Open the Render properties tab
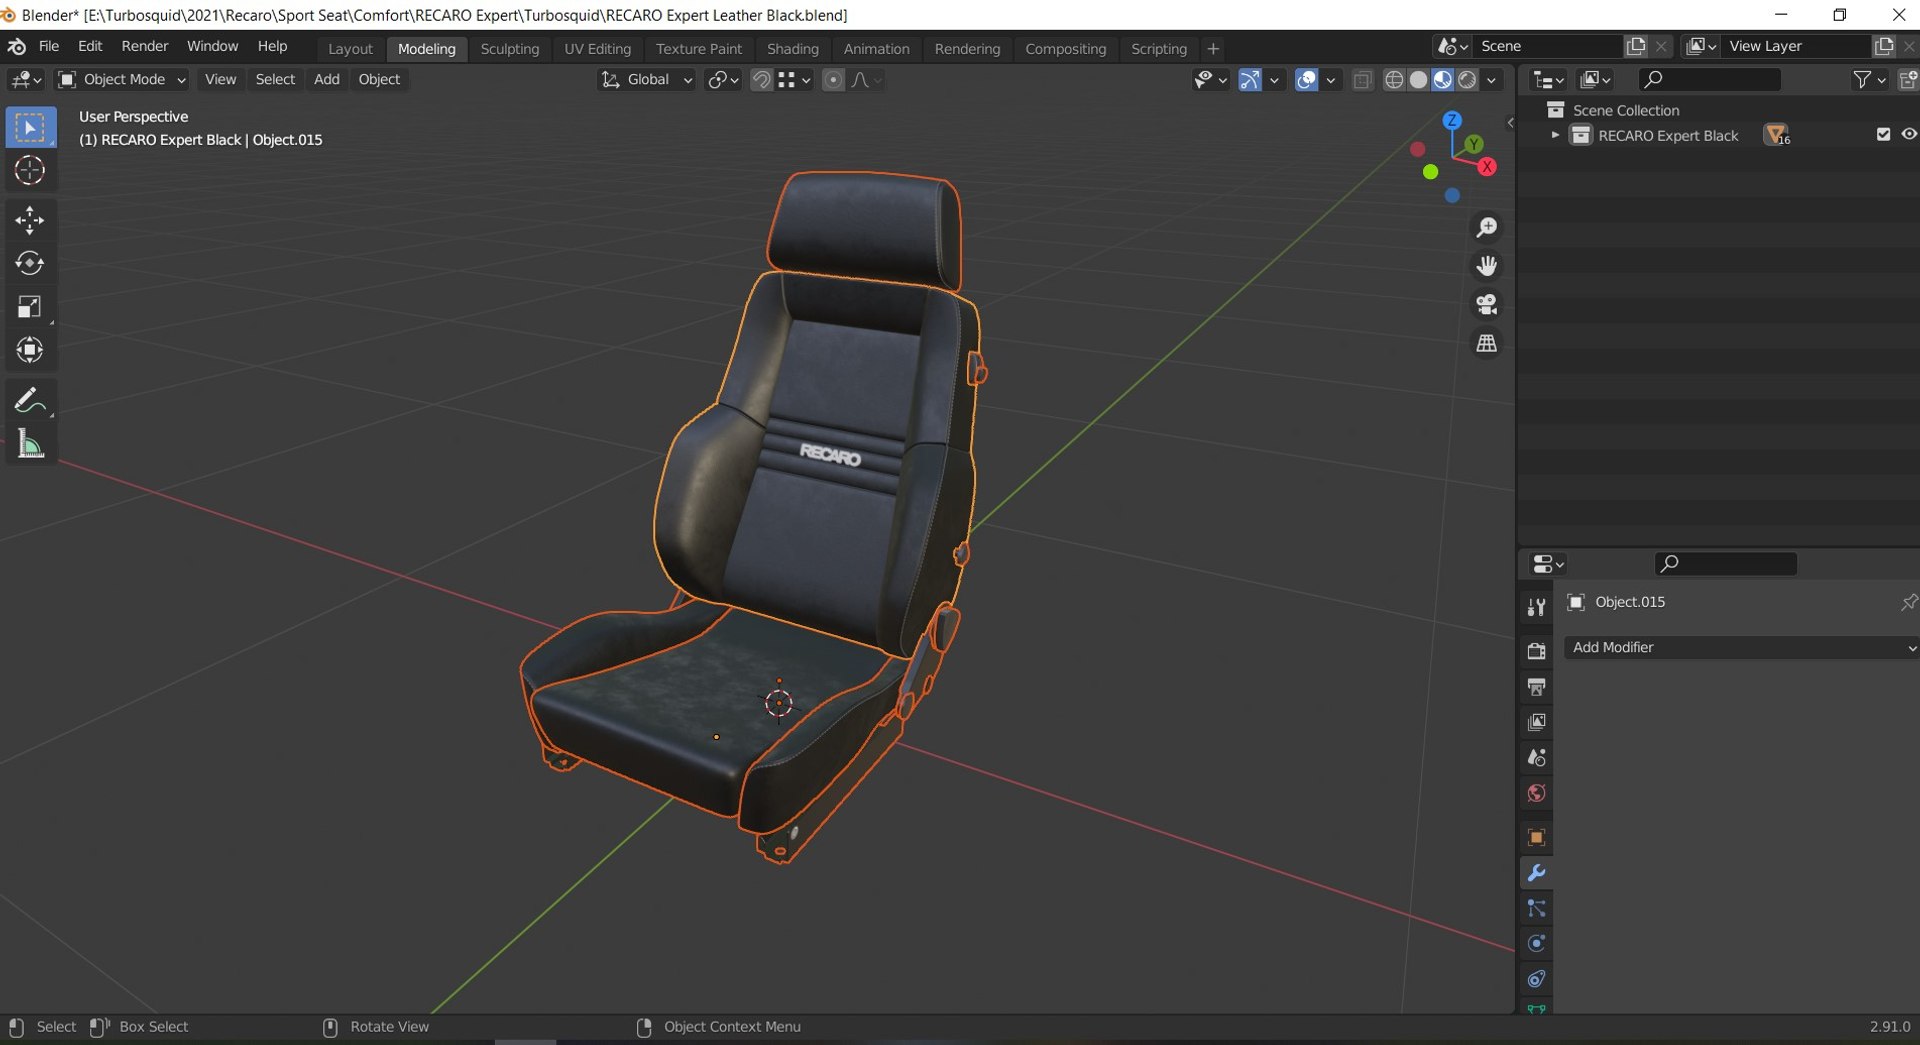The image size is (1920, 1045). [1537, 651]
